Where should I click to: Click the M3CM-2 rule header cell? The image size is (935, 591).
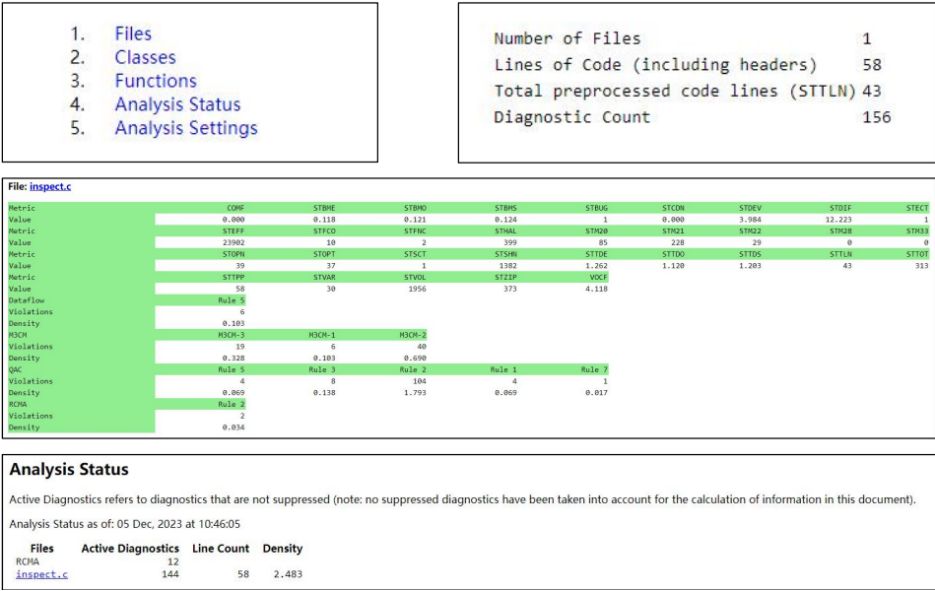tap(413, 335)
